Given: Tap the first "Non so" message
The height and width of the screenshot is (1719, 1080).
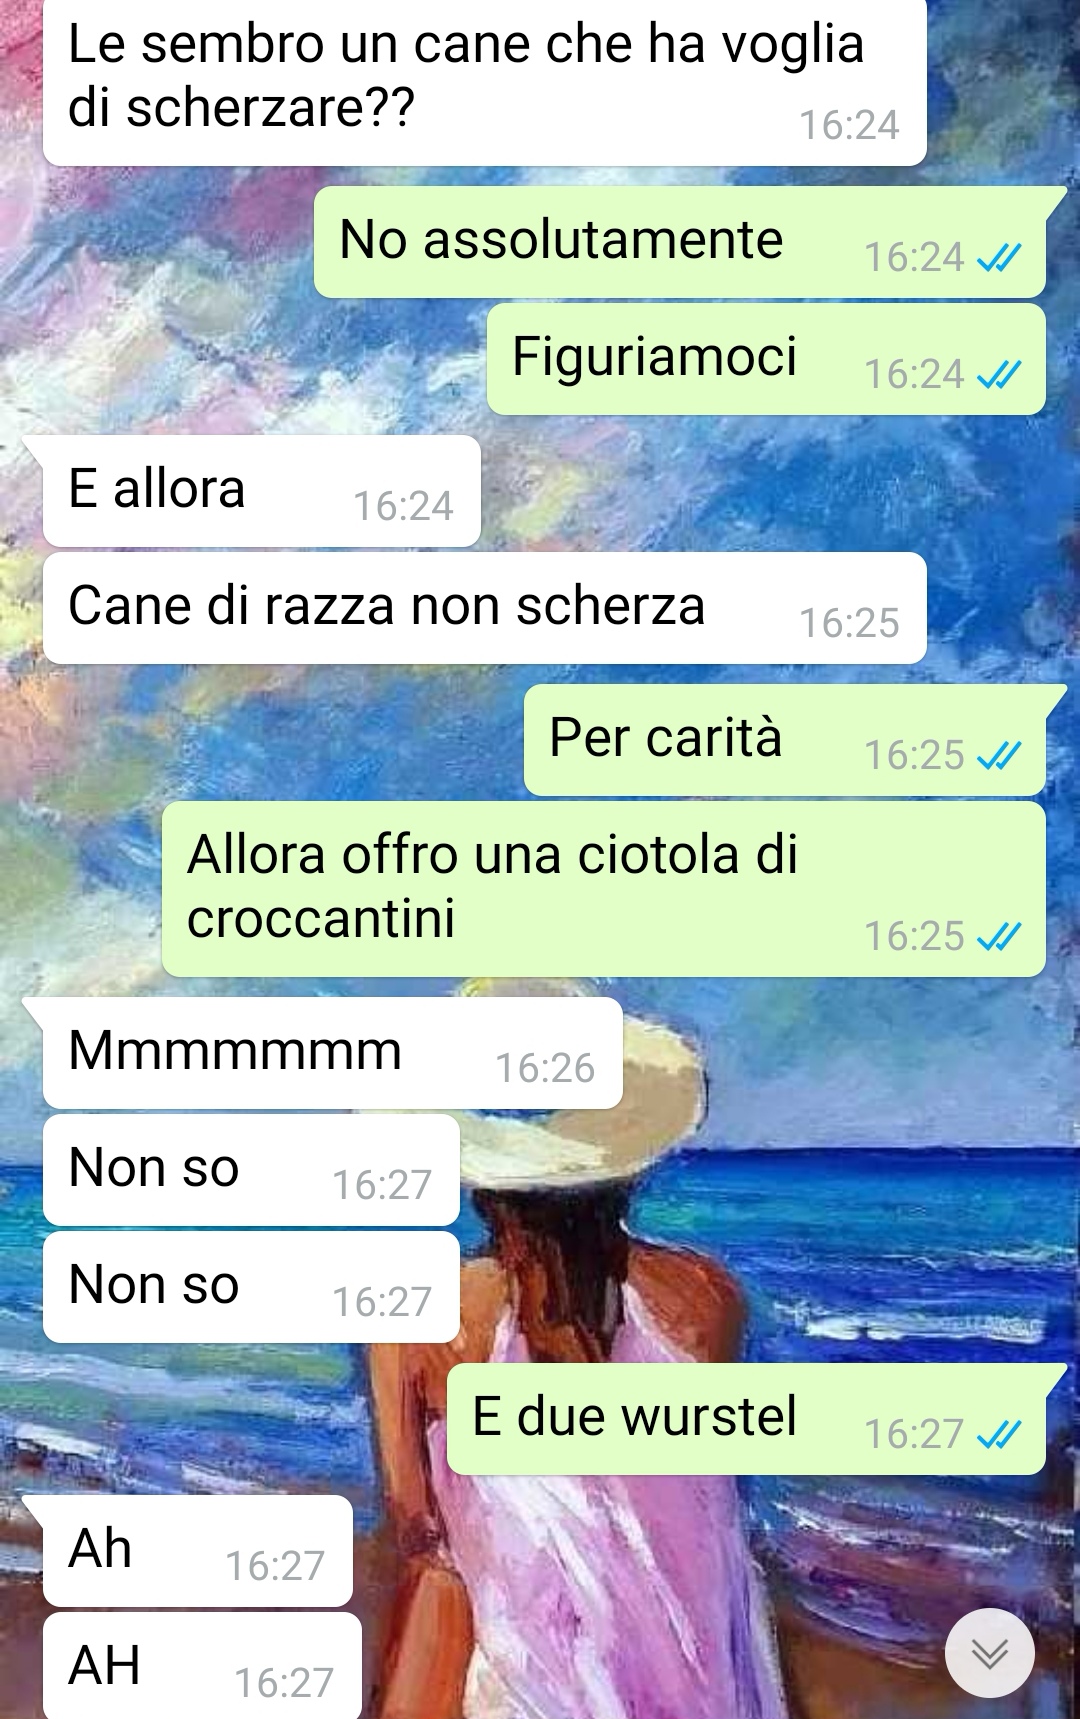Looking at the screenshot, I should tap(251, 1170).
